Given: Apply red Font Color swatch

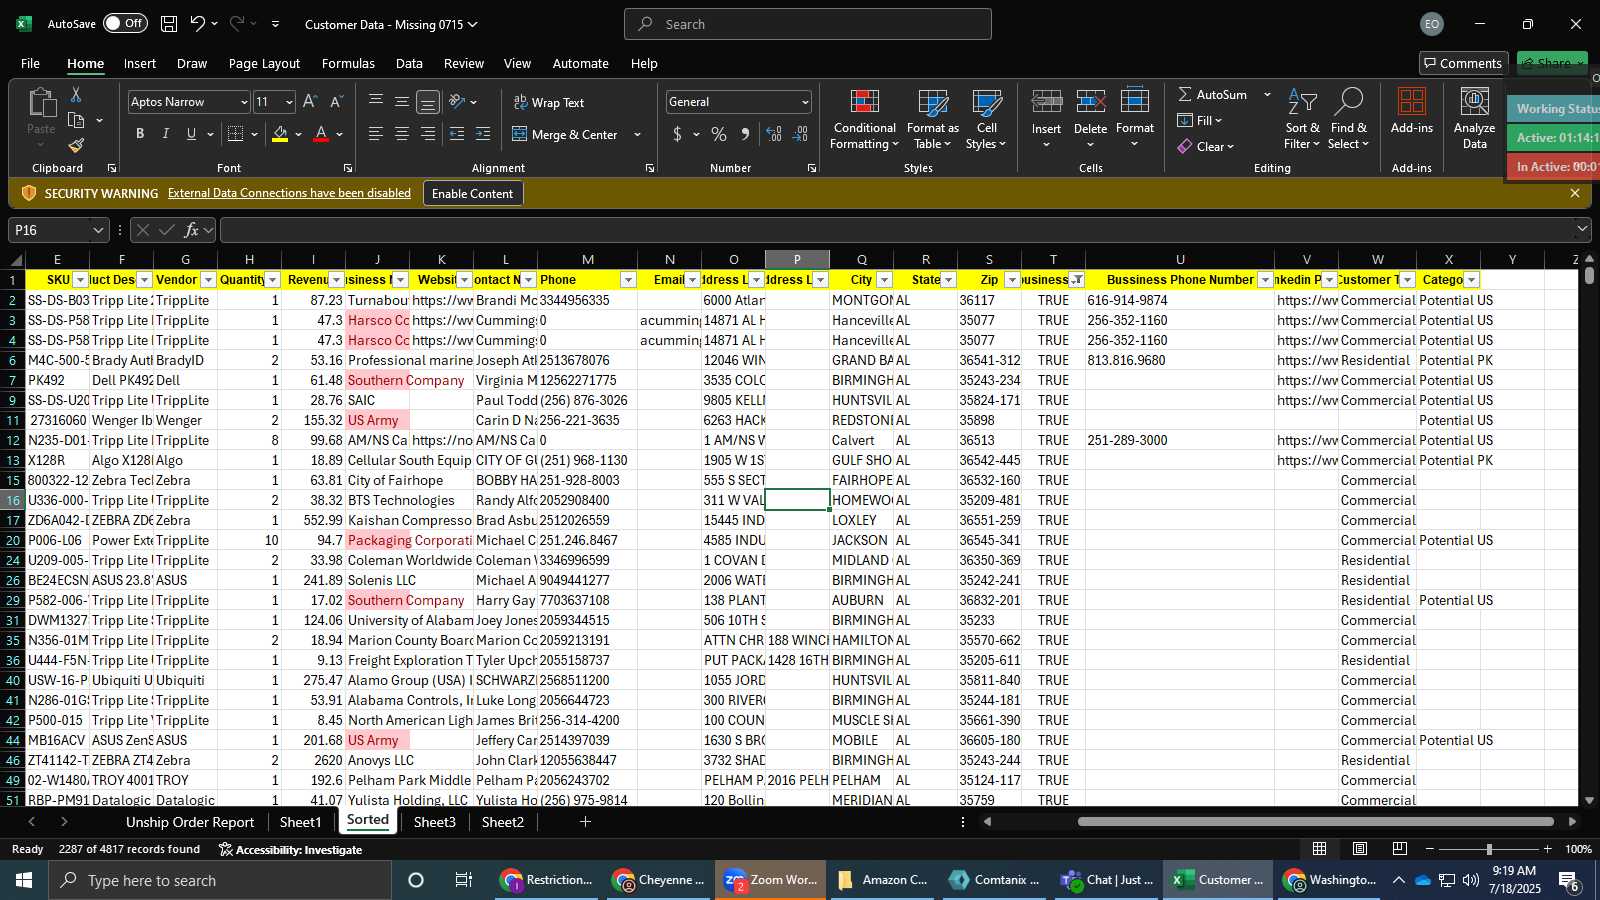Looking at the screenshot, I should [x=321, y=134].
